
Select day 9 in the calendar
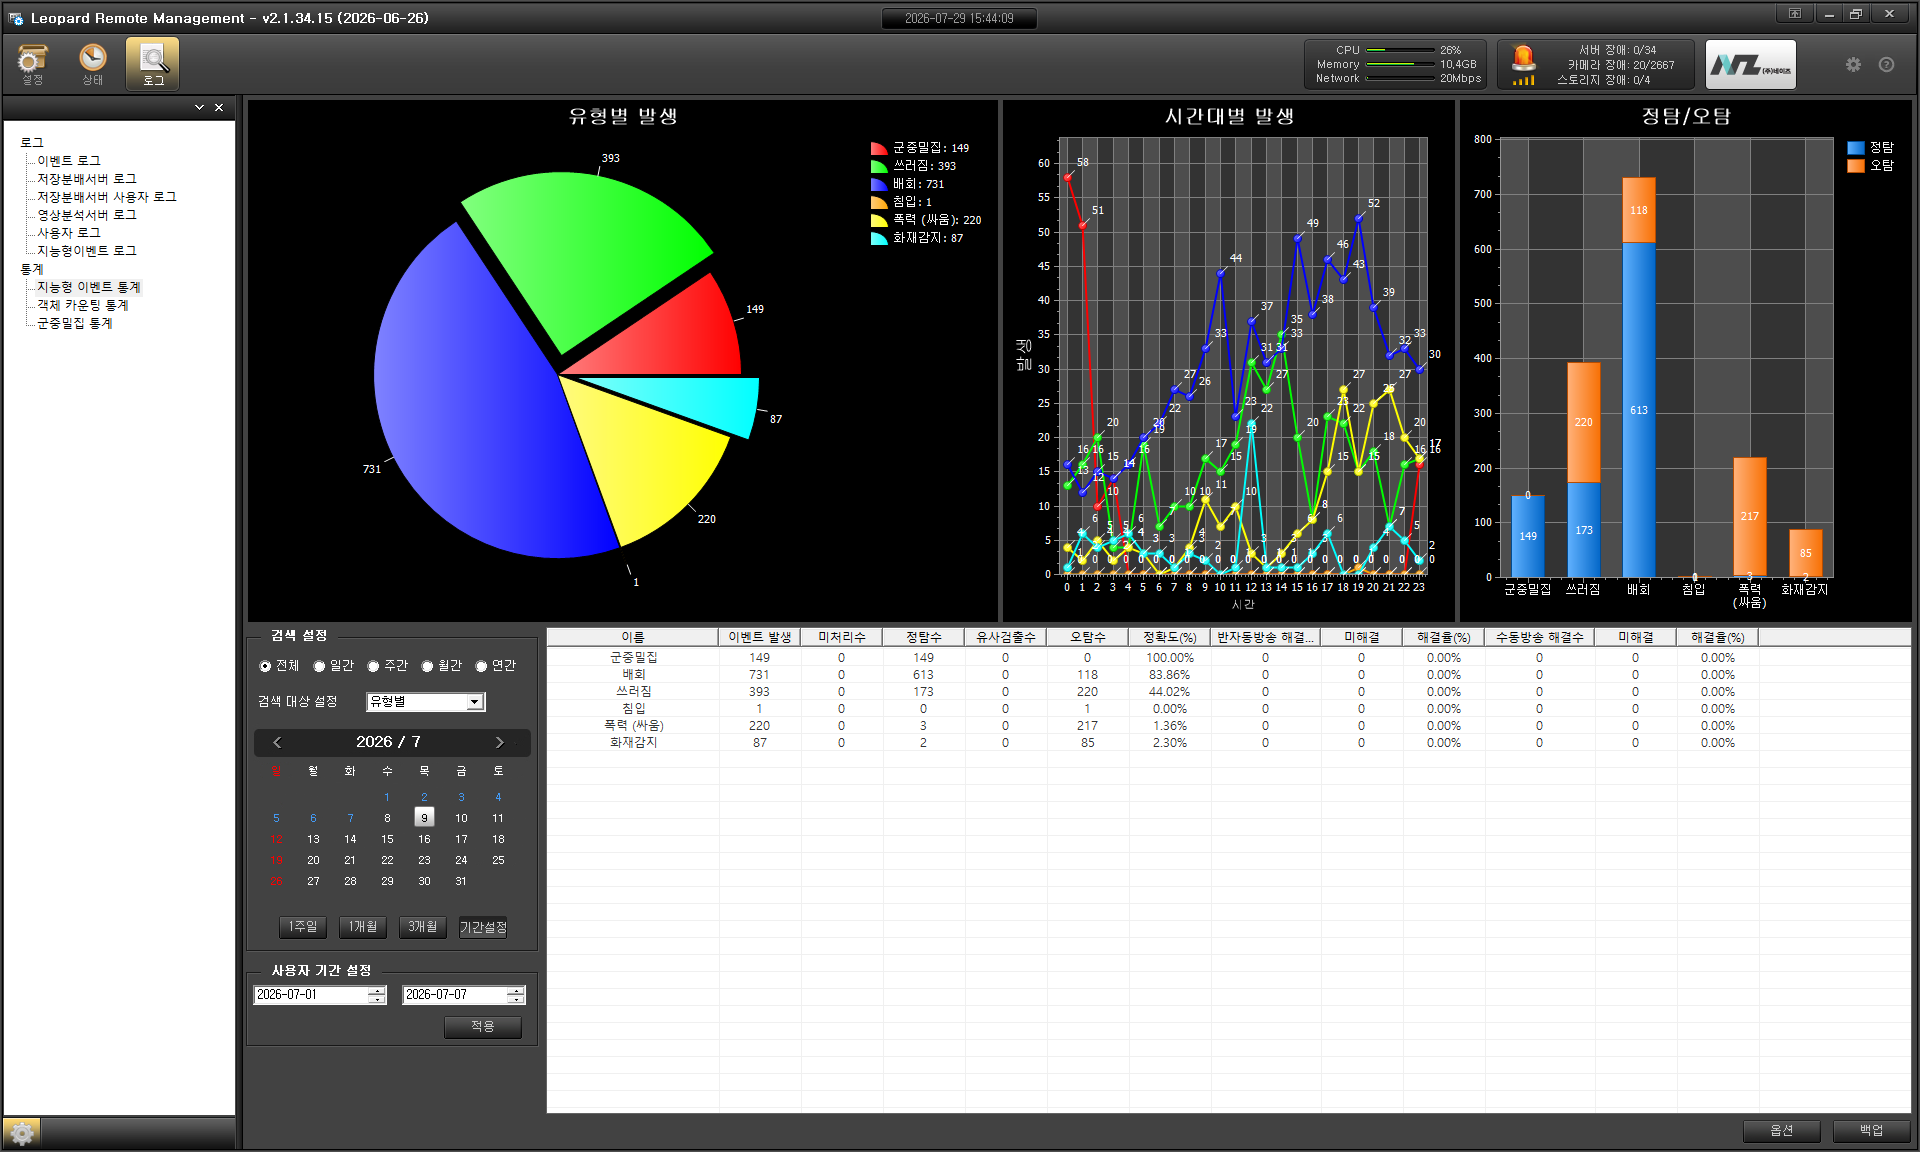(424, 818)
